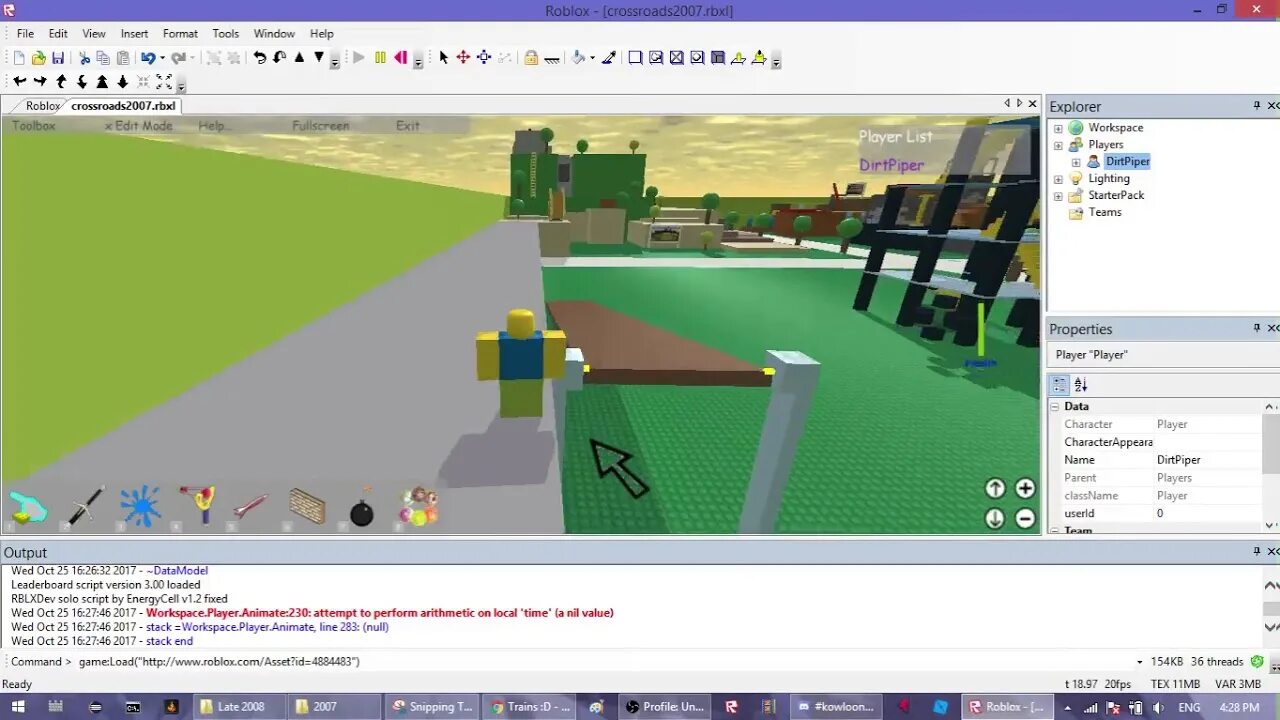This screenshot has width=1280, height=720.
Task: Select the blue Resize handles tool
Action: pyautogui.click(x=484, y=58)
